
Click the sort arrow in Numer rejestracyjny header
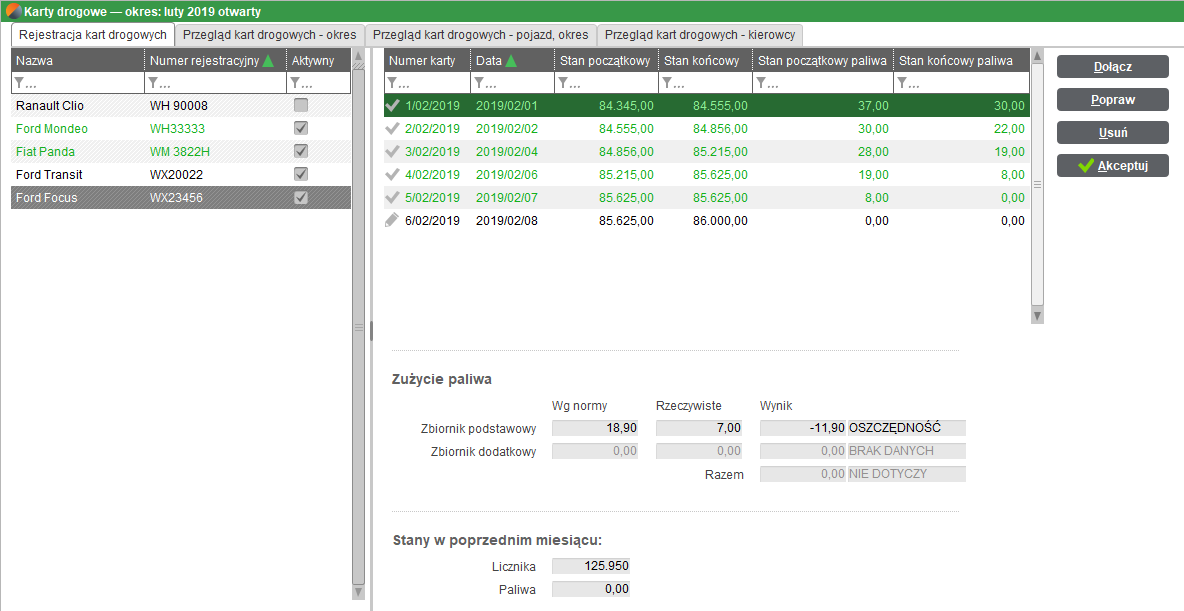268,61
